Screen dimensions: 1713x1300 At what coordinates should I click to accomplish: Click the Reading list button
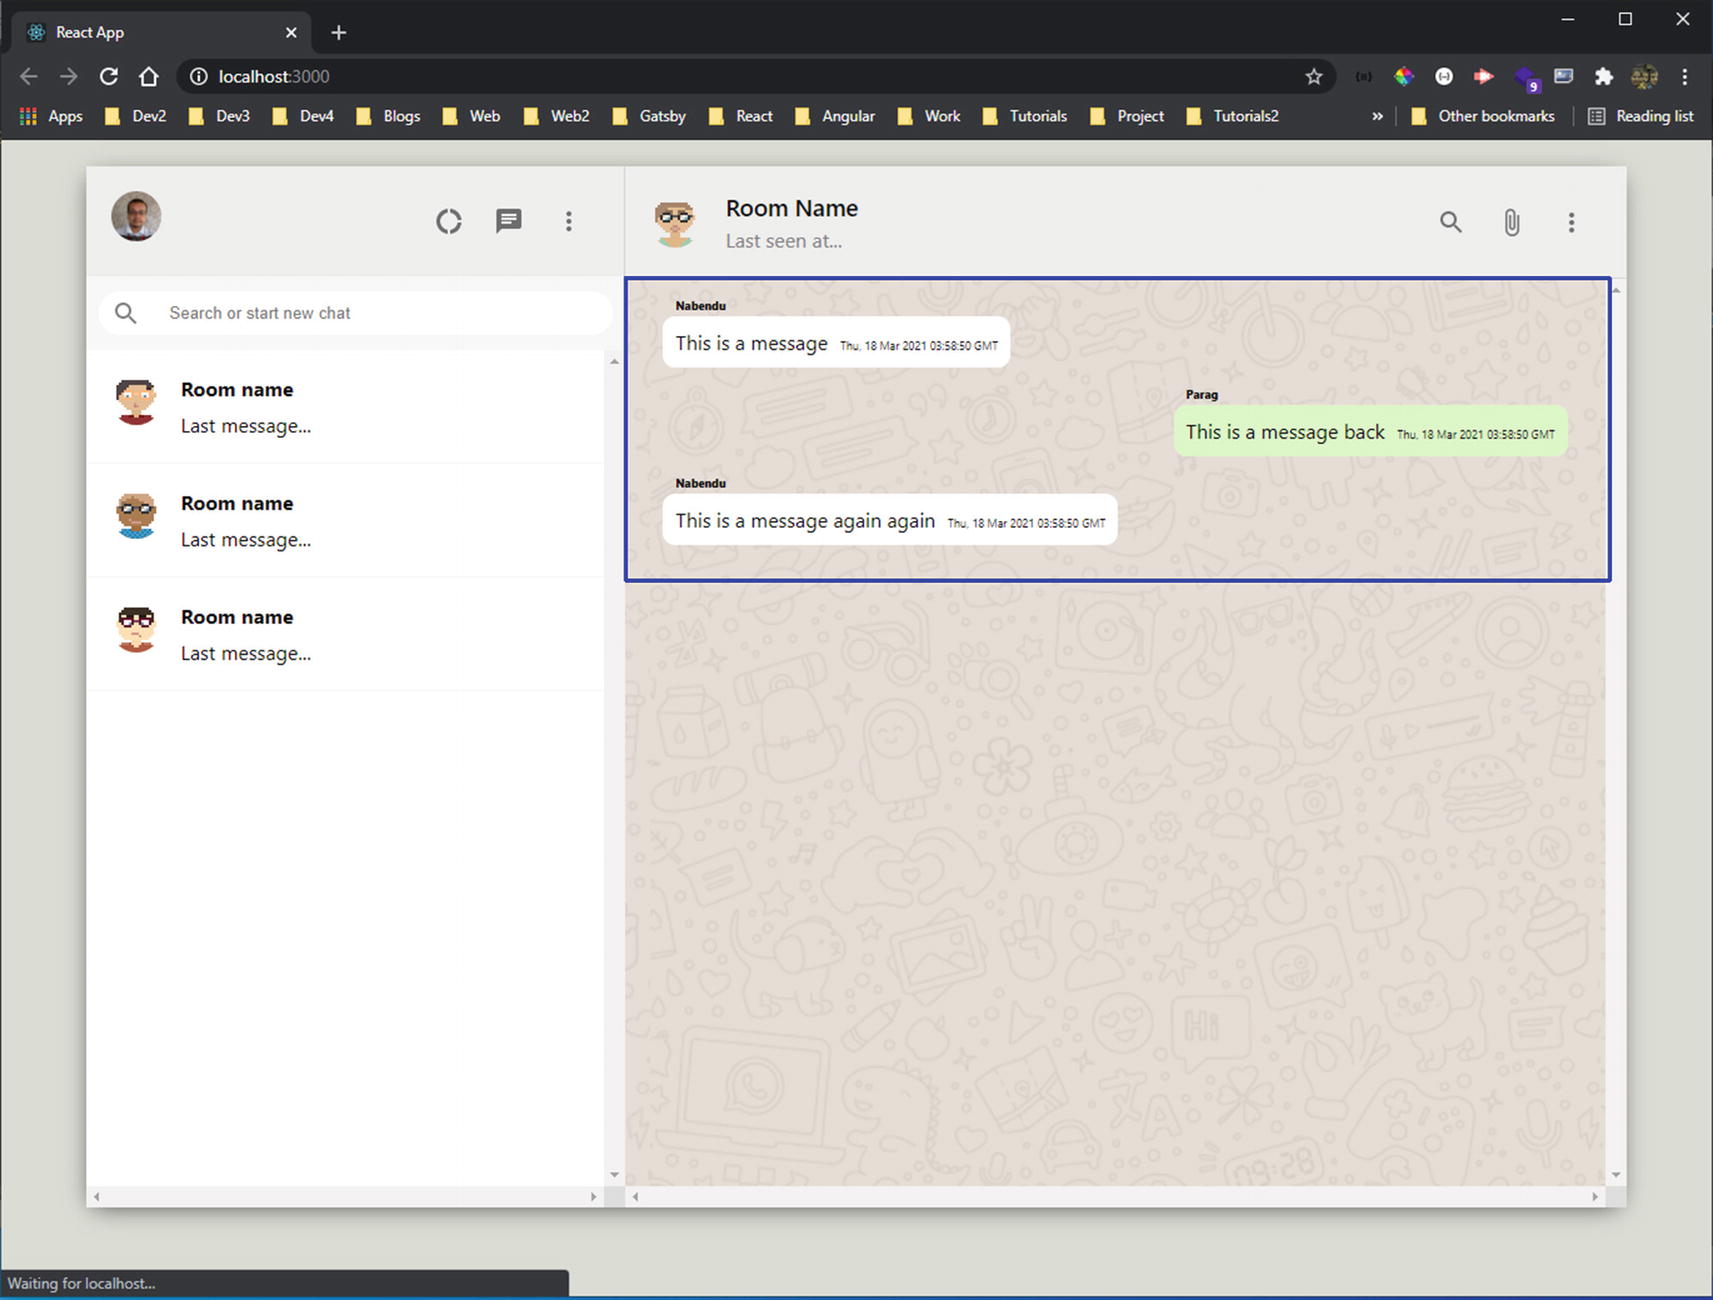1642,116
